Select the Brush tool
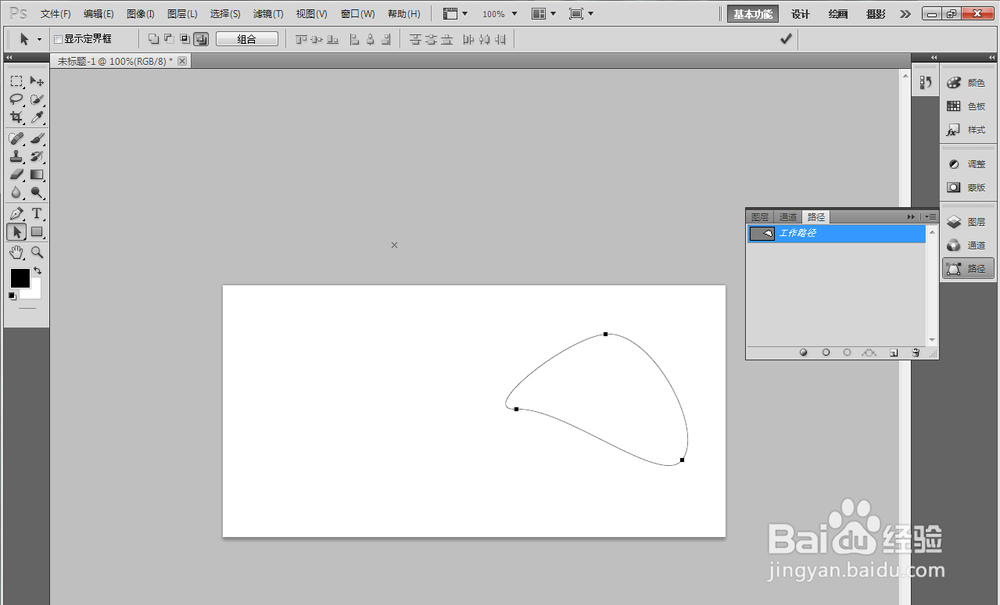 [x=37, y=138]
